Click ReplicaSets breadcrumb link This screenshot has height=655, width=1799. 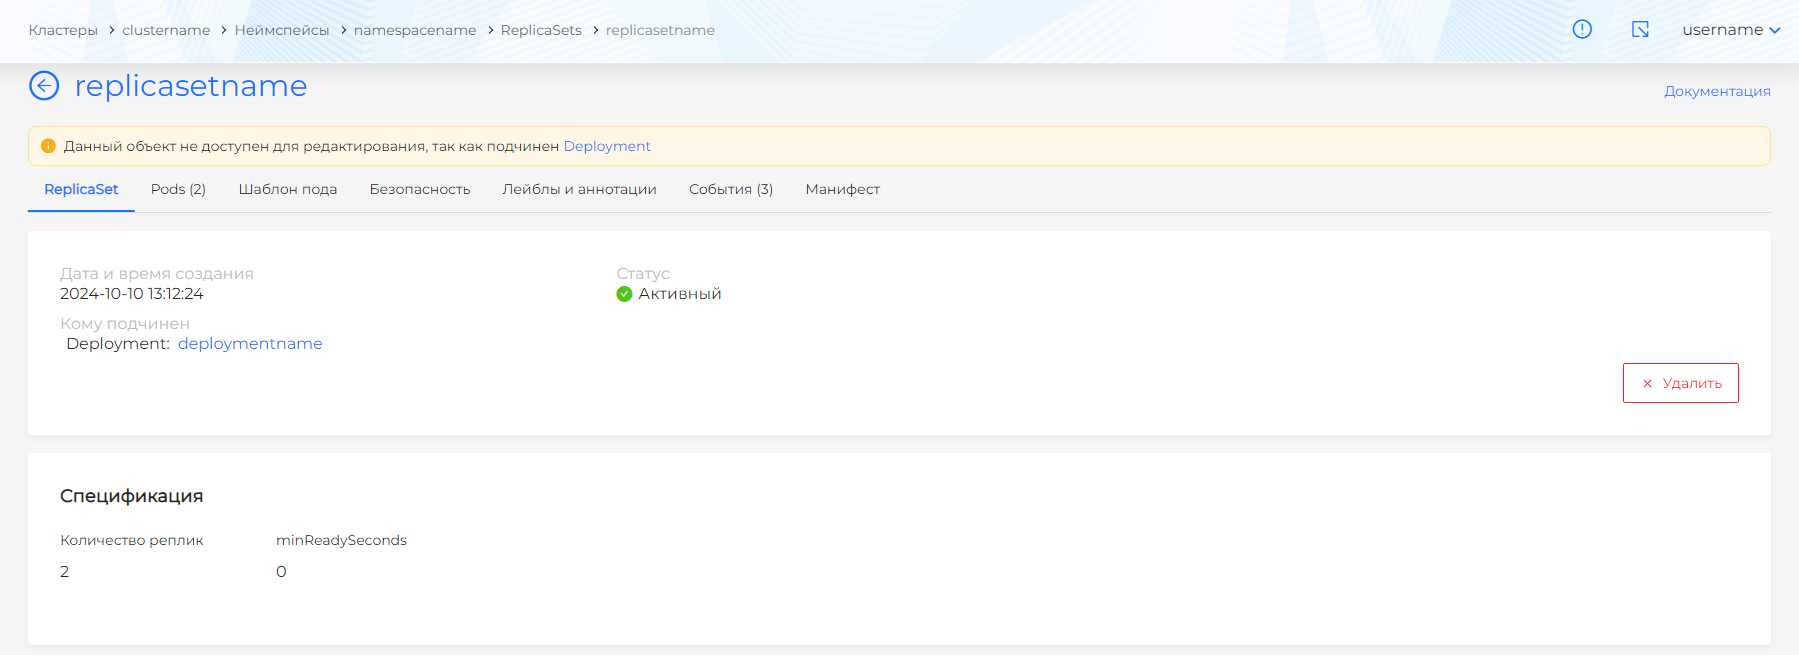pyautogui.click(x=541, y=30)
